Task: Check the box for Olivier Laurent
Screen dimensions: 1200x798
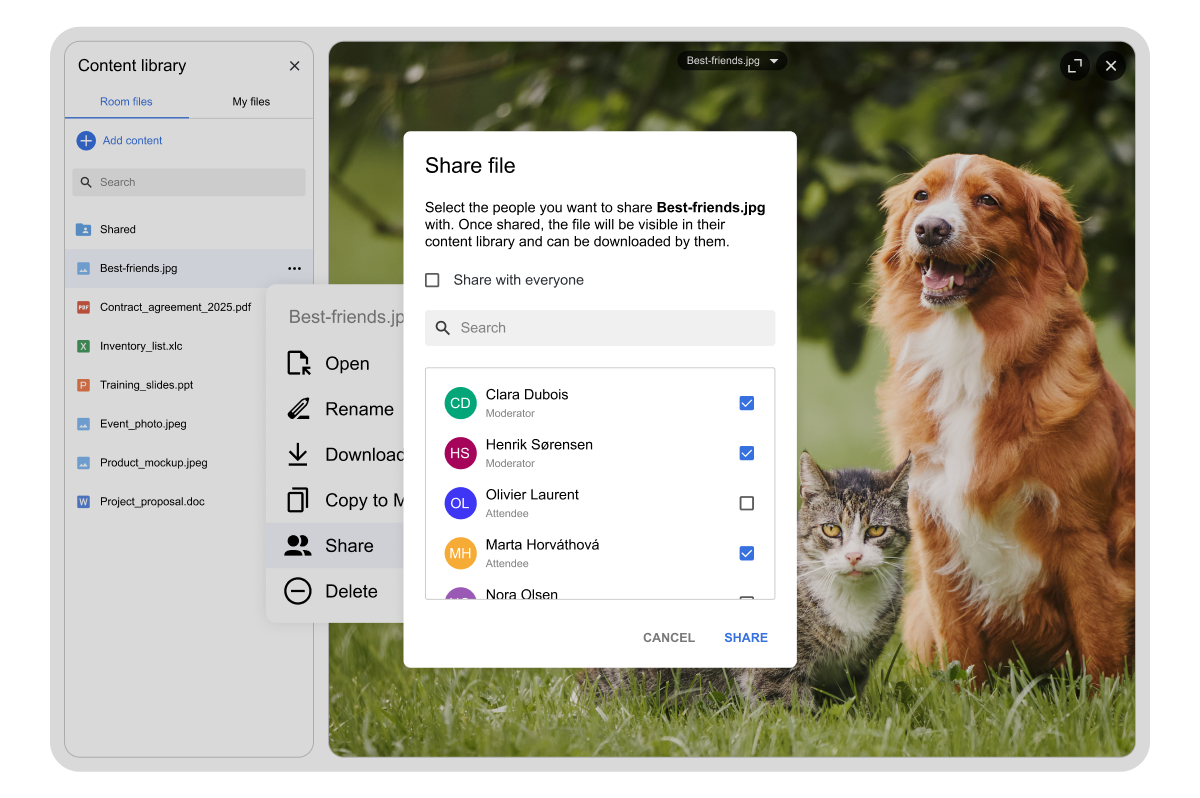Action: (x=746, y=503)
